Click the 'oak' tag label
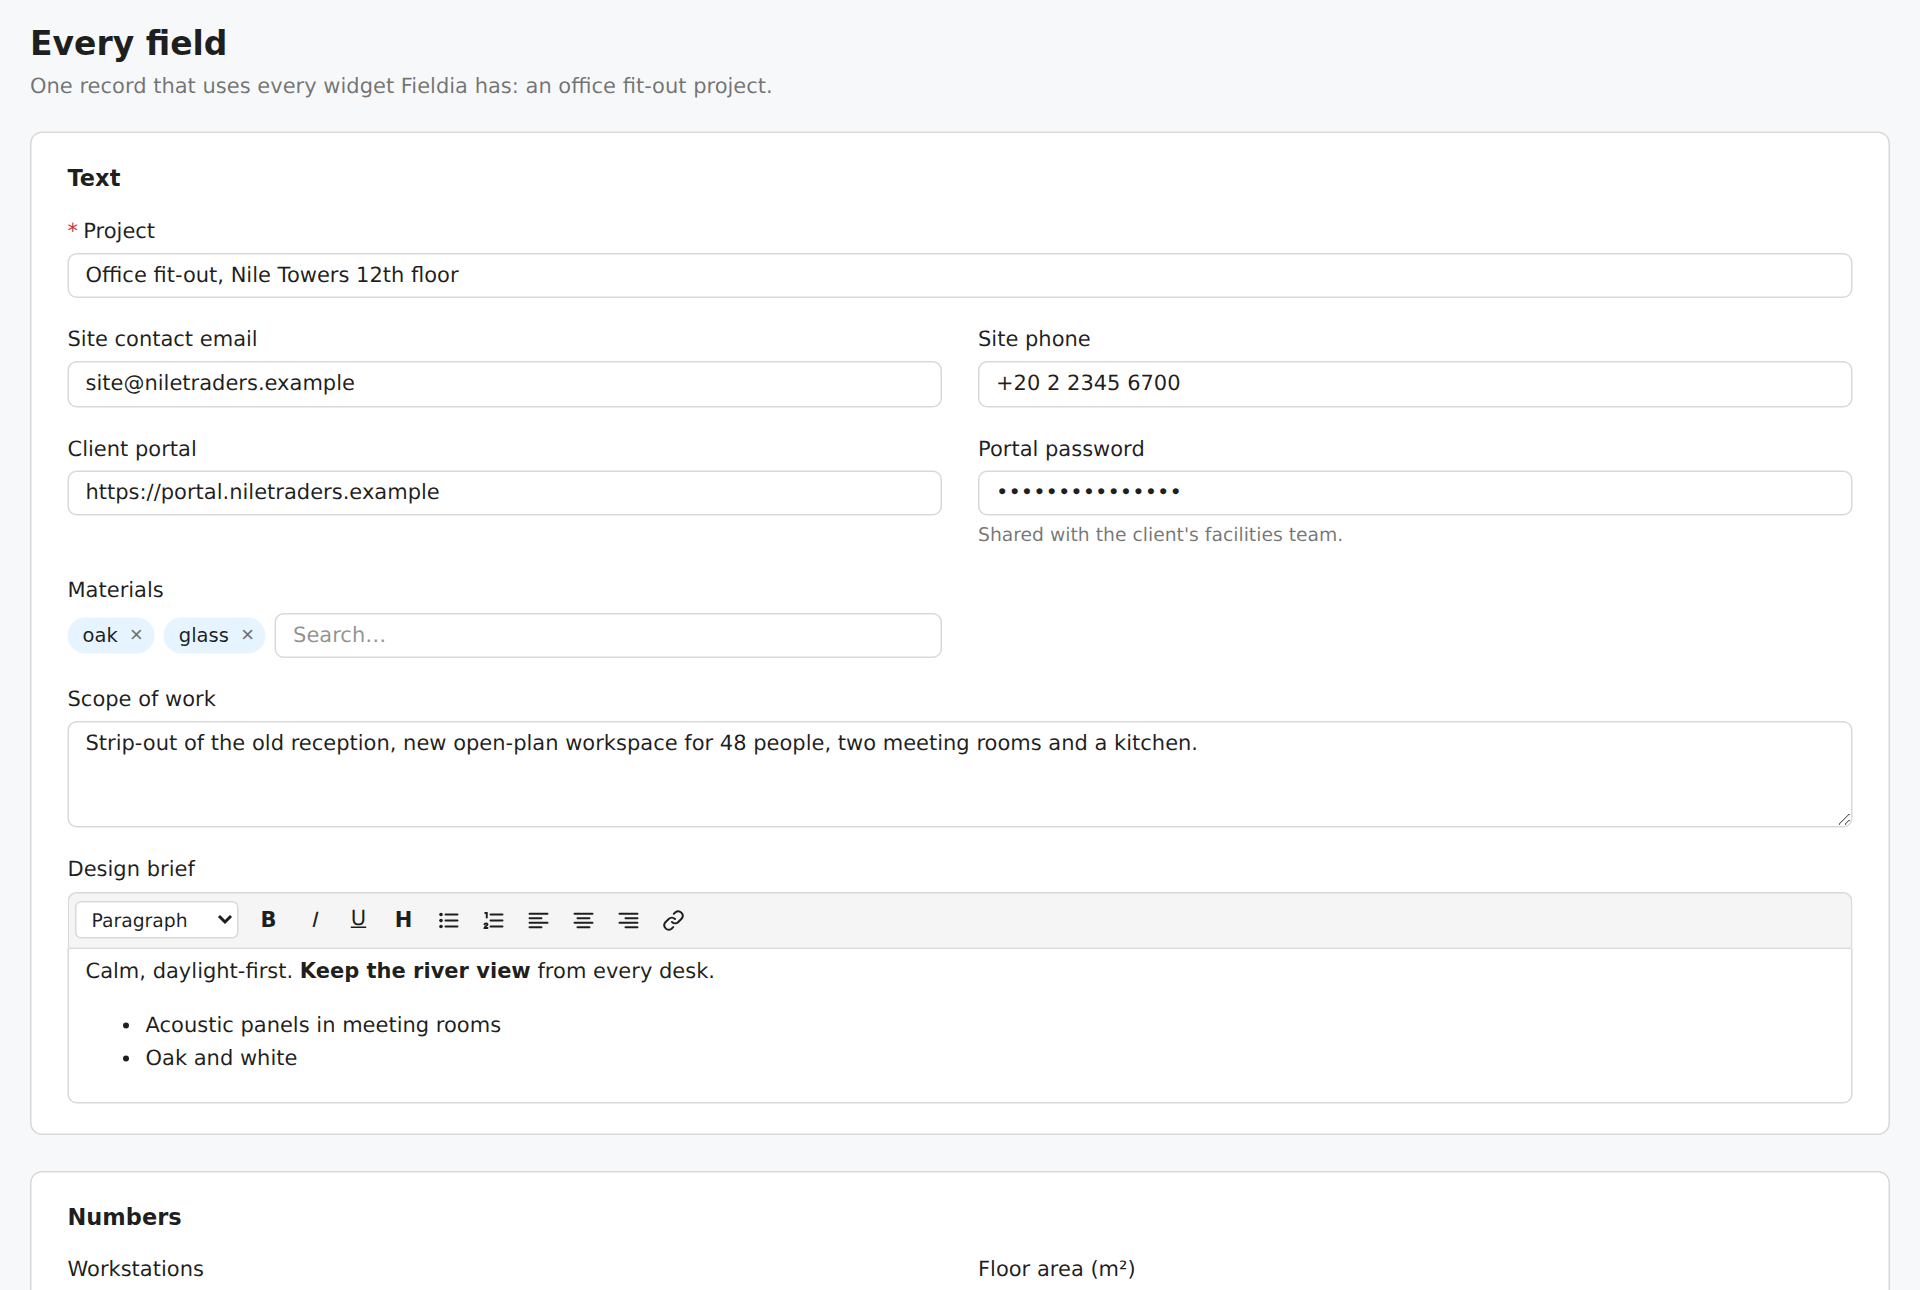1920x1290 pixels. point(100,636)
